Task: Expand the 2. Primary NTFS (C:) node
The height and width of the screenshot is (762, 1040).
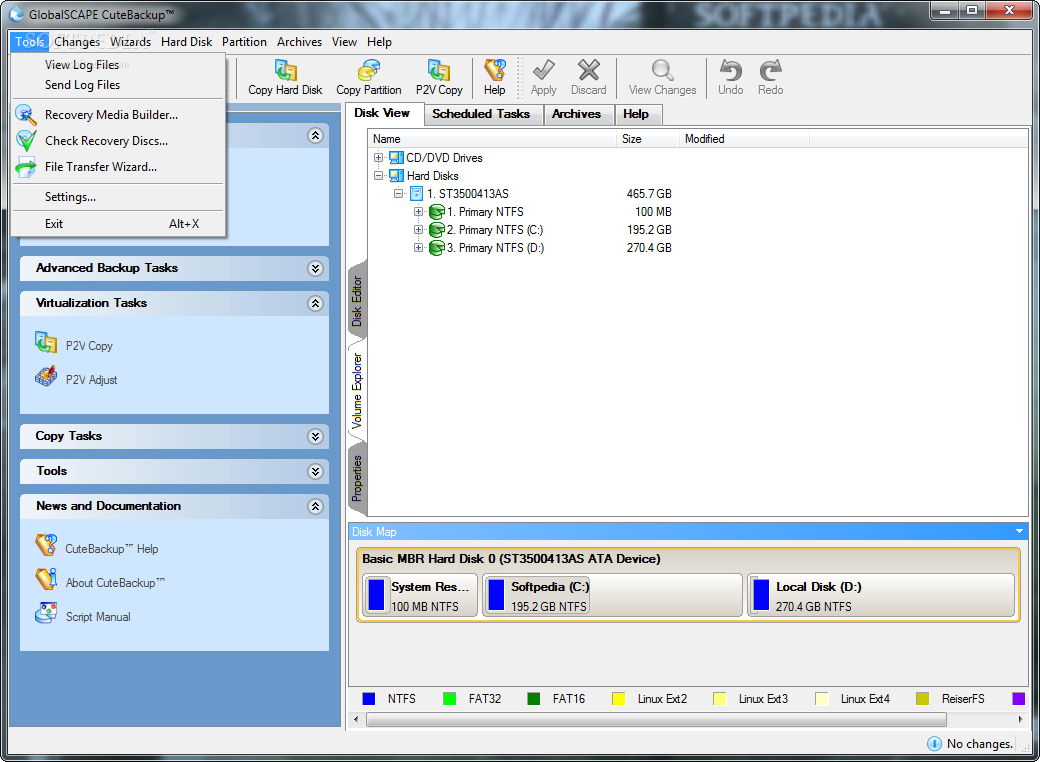Action: pyautogui.click(x=418, y=229)
